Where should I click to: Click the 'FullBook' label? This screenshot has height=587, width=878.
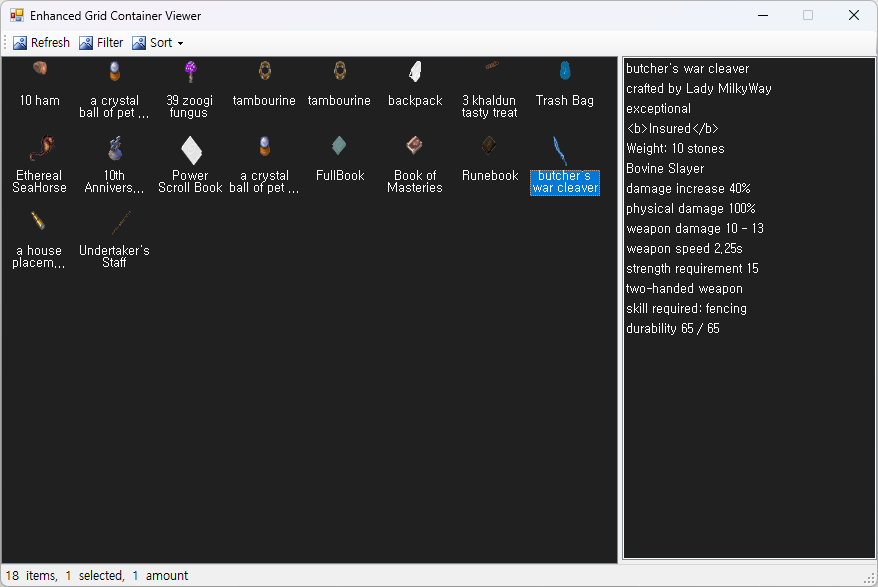tap(340, 176)
